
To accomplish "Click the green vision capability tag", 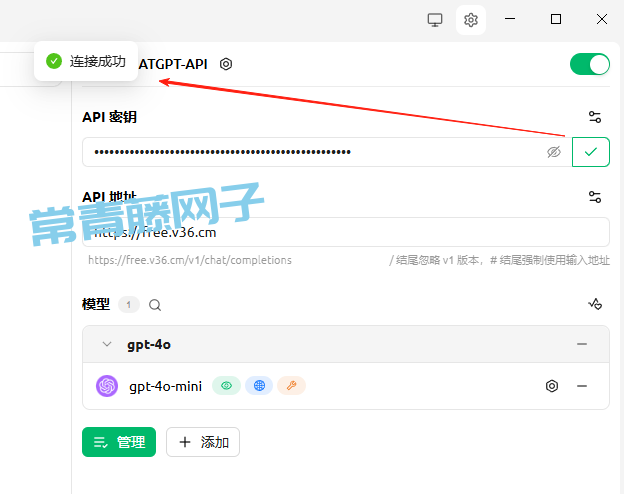I will click(226, 385).
